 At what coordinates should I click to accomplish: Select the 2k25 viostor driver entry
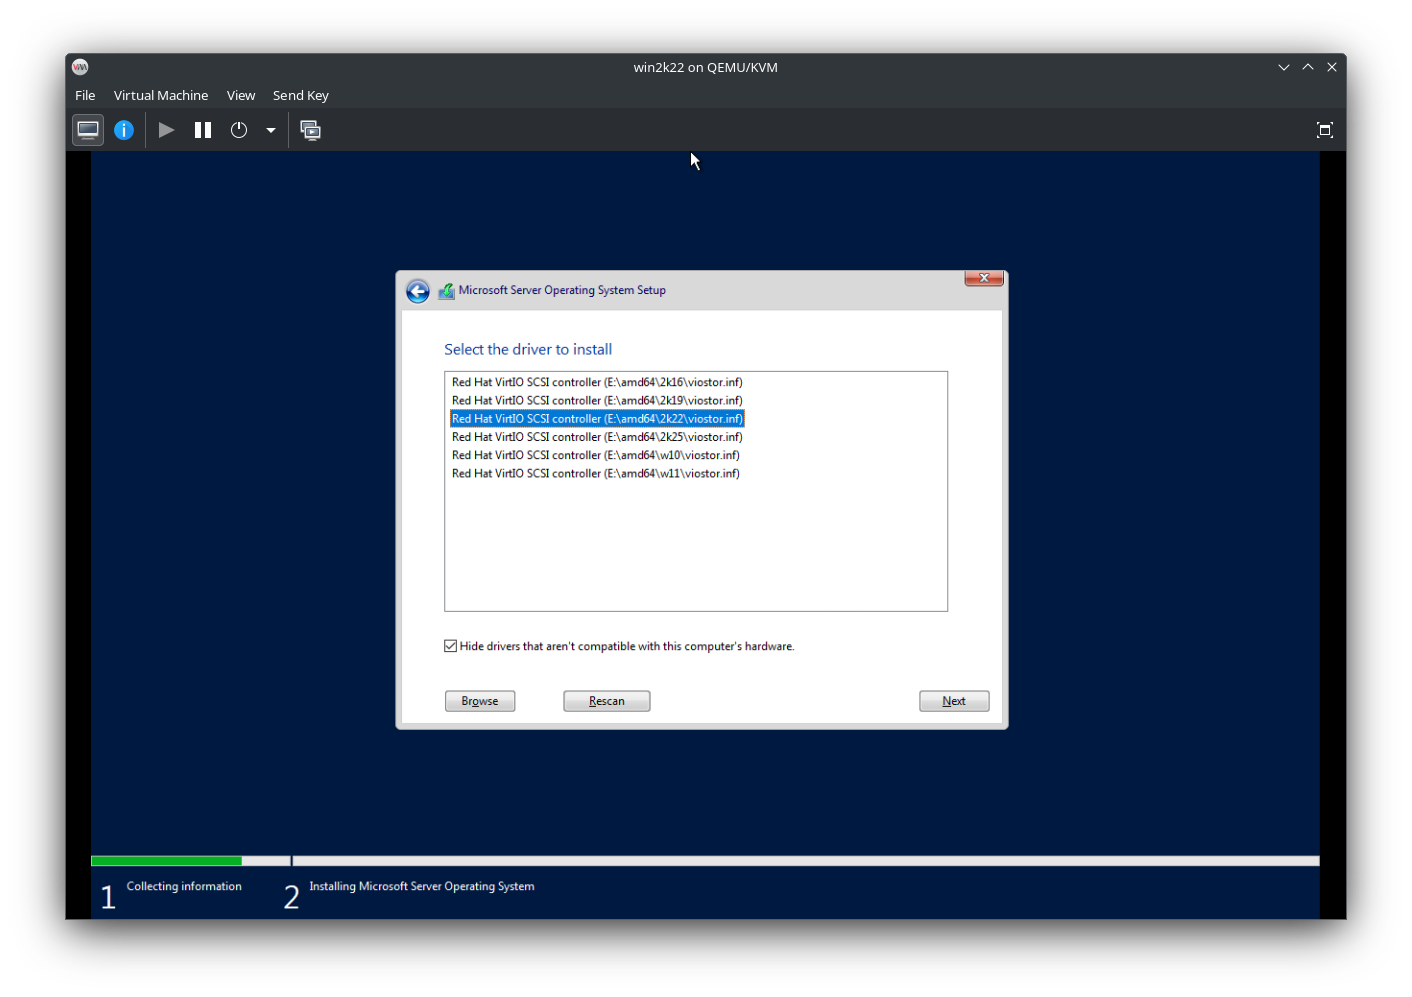pyautogui.click(x=597, y=437)
